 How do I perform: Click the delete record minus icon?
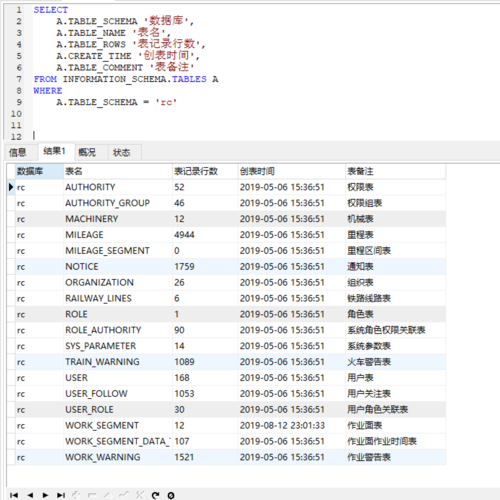92,495
